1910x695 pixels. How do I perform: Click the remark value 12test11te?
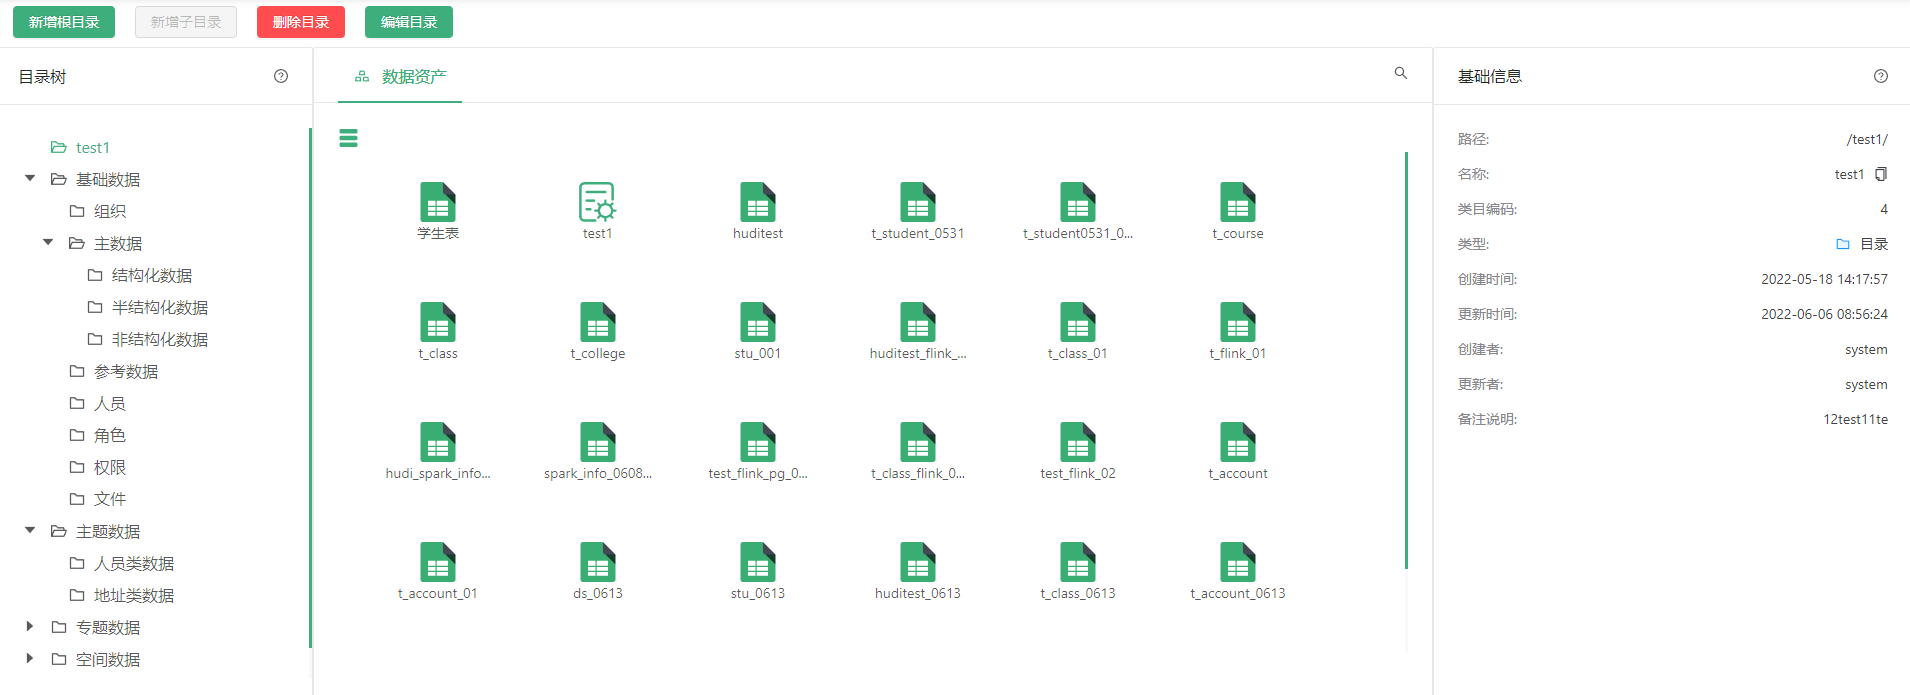pyautogui.click(x=1855, y=419)
